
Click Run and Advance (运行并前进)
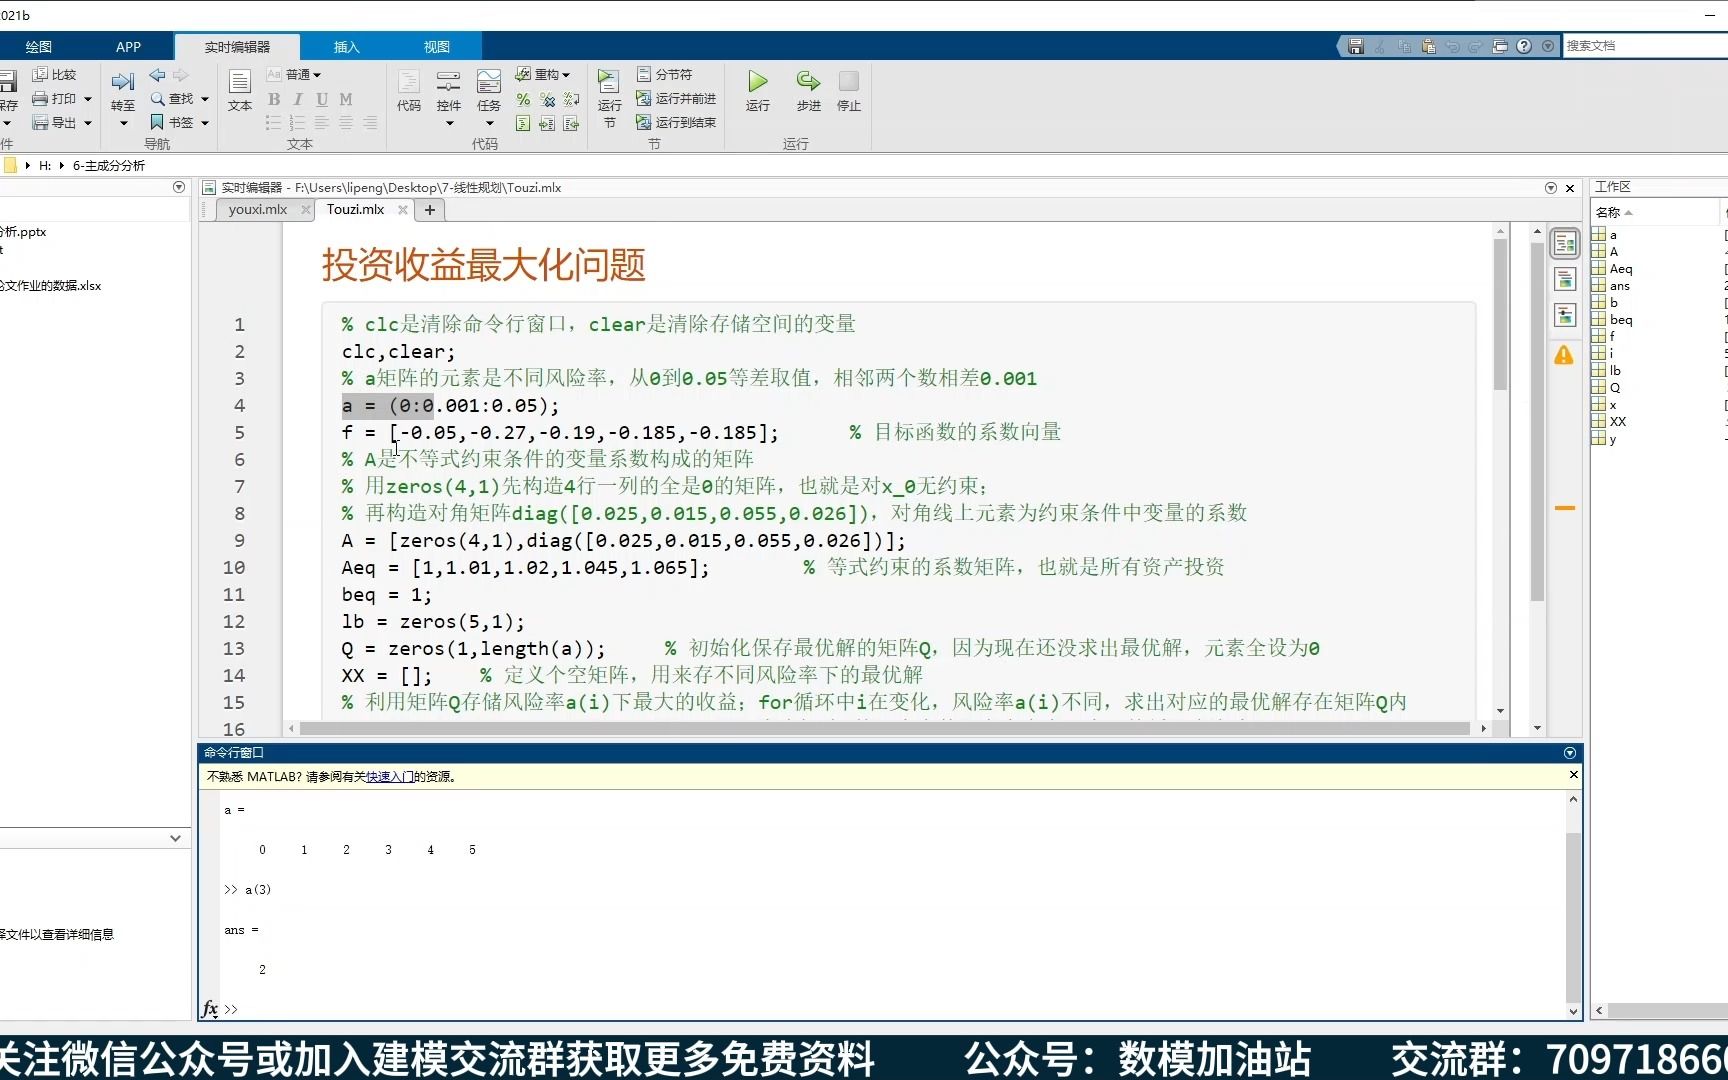[676, 98]
